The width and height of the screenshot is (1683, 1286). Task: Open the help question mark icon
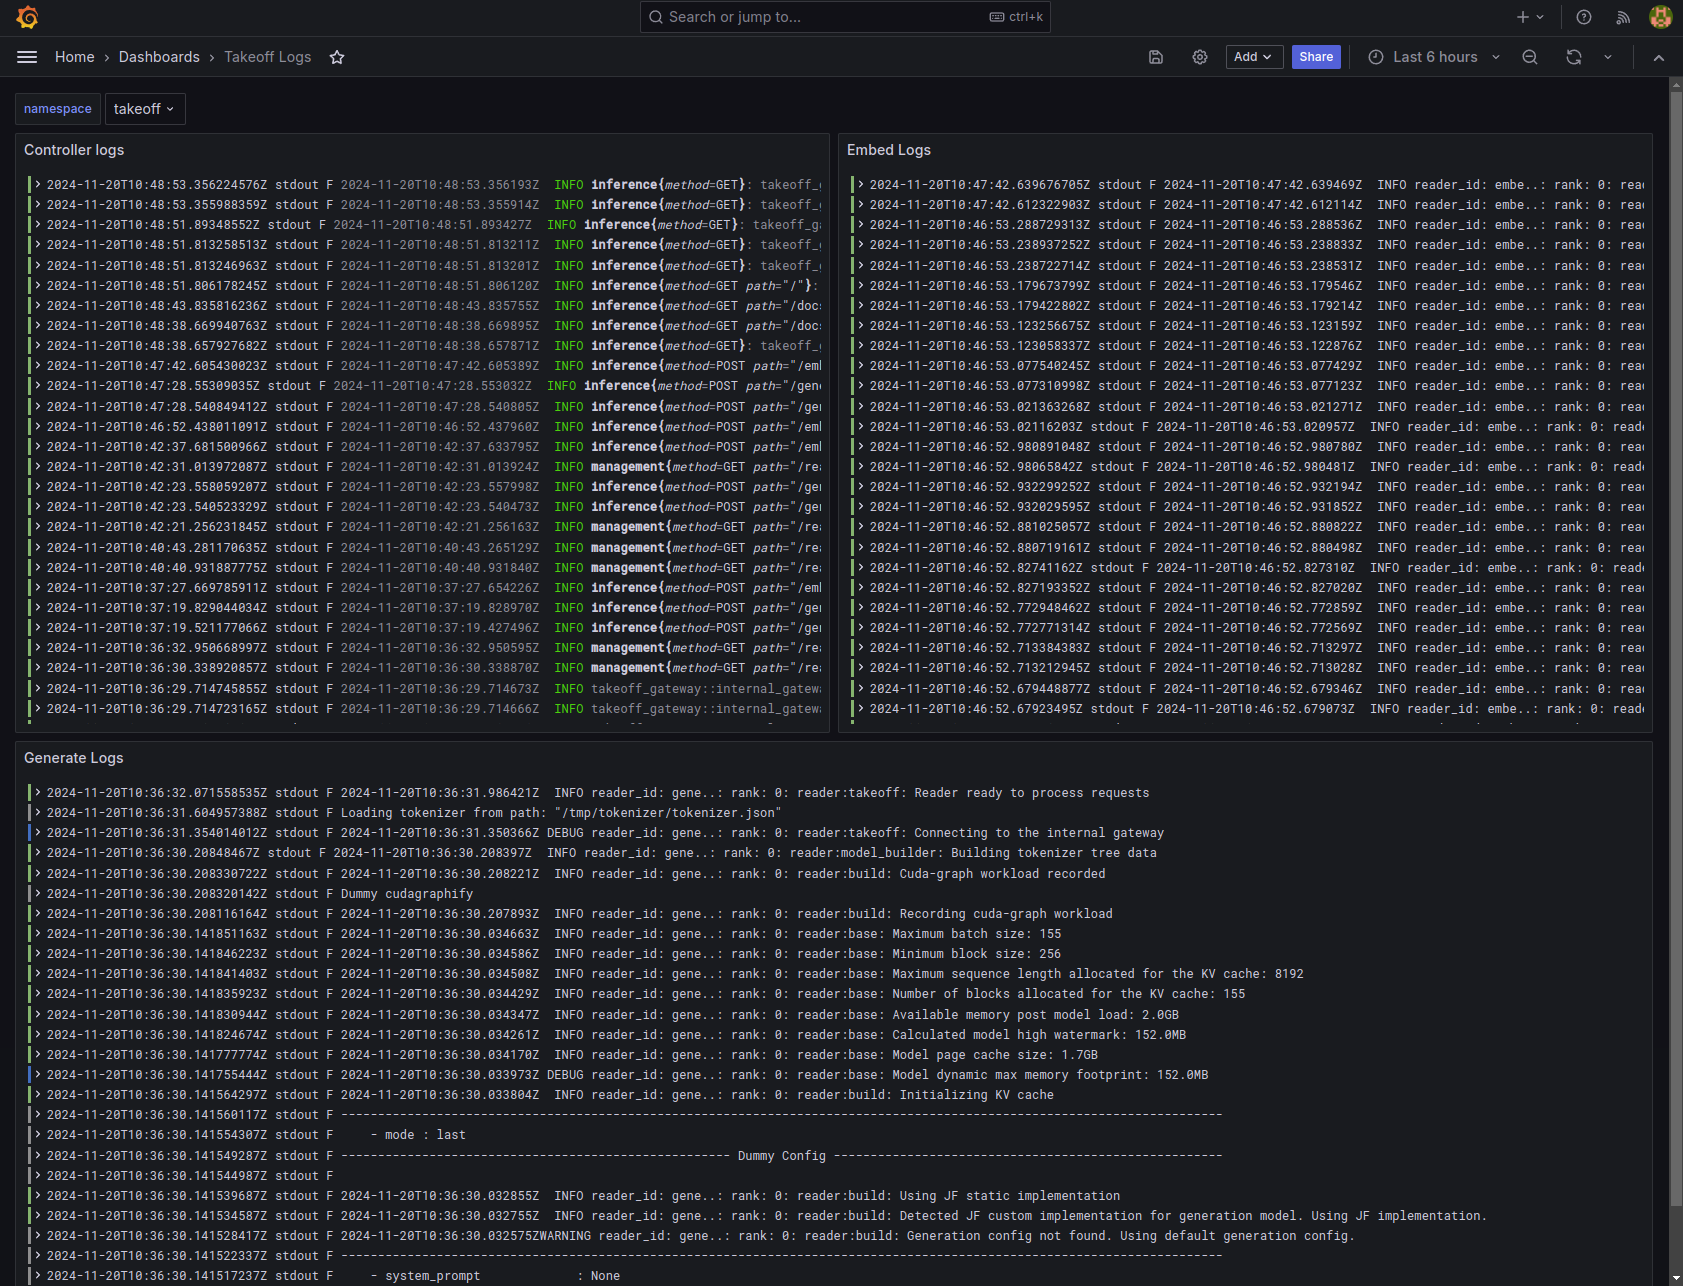pyautogui.click(x=1584, y=17)
